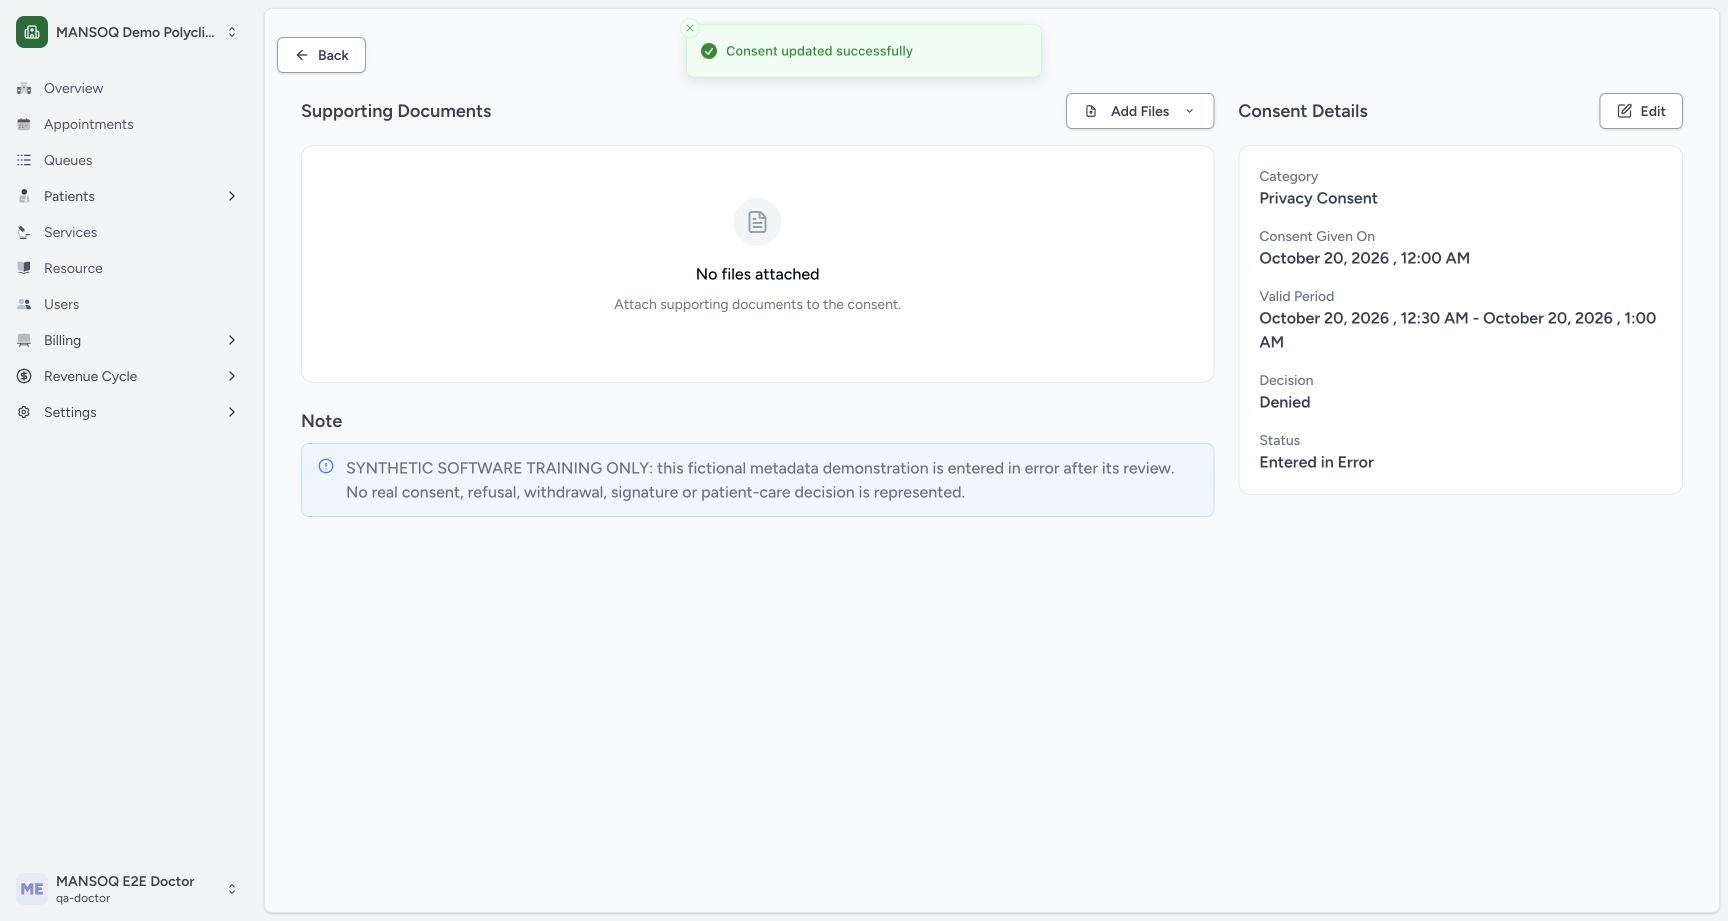Click the Settings gear icon
The image size is (1728, 921).
(x=24, y=412)
